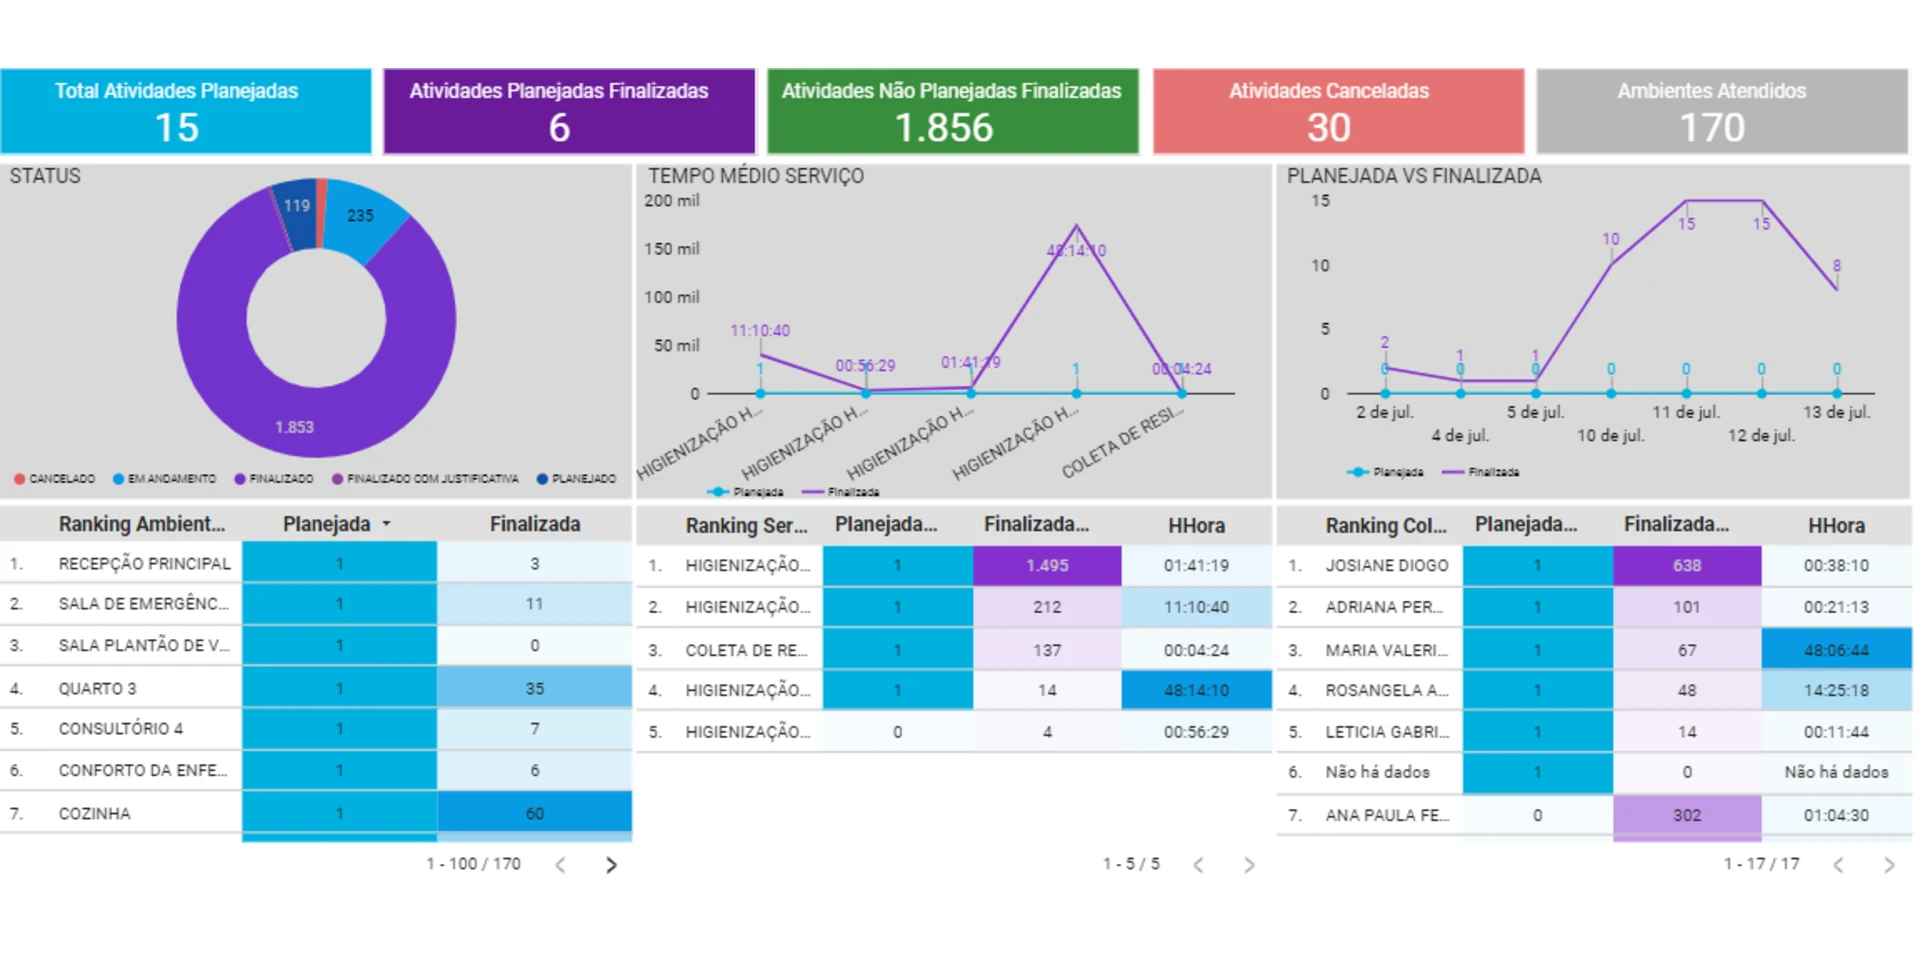1920x964 pixels.
Task: Click next page arrow under Ranking Colaborador table
Action: coord(1889,865)
